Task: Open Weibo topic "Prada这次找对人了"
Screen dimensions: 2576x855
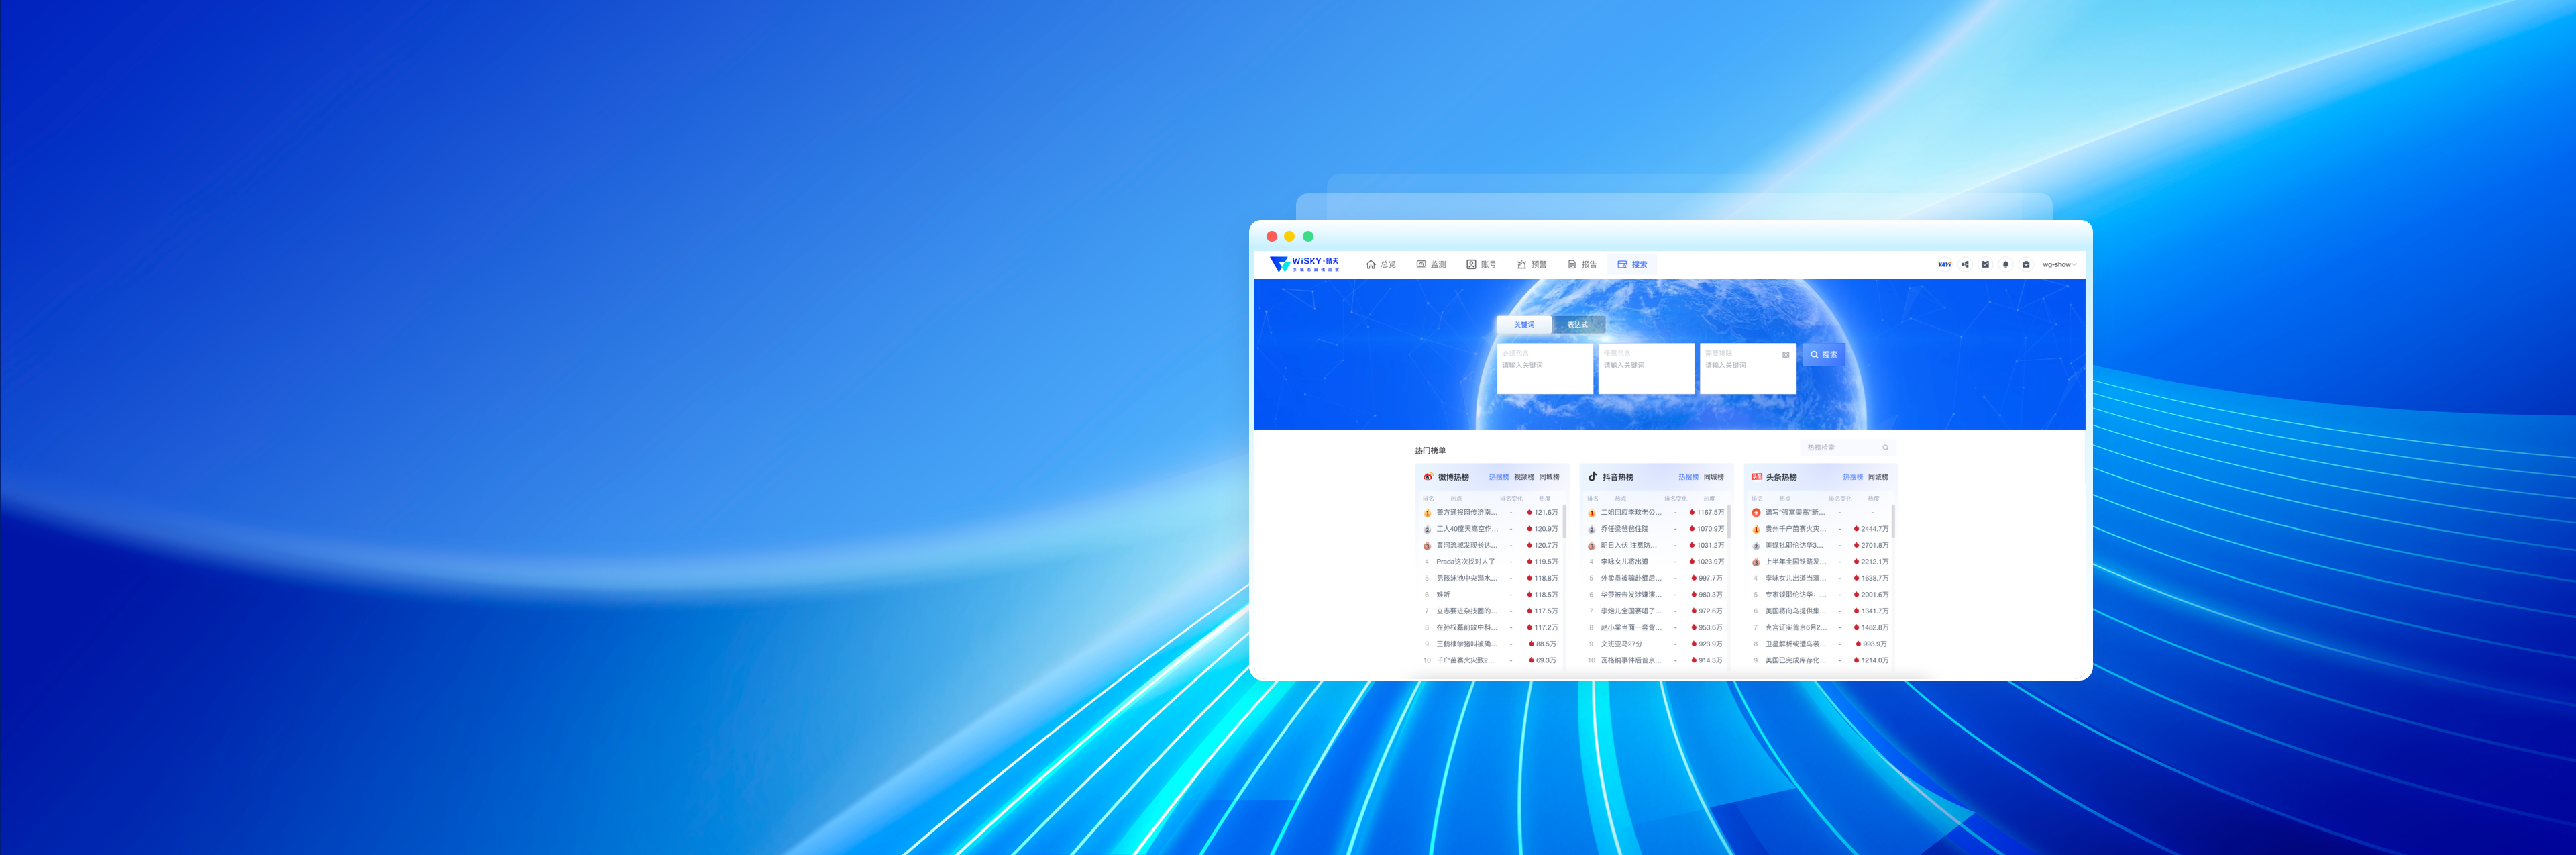Action: click(1465, 562)
